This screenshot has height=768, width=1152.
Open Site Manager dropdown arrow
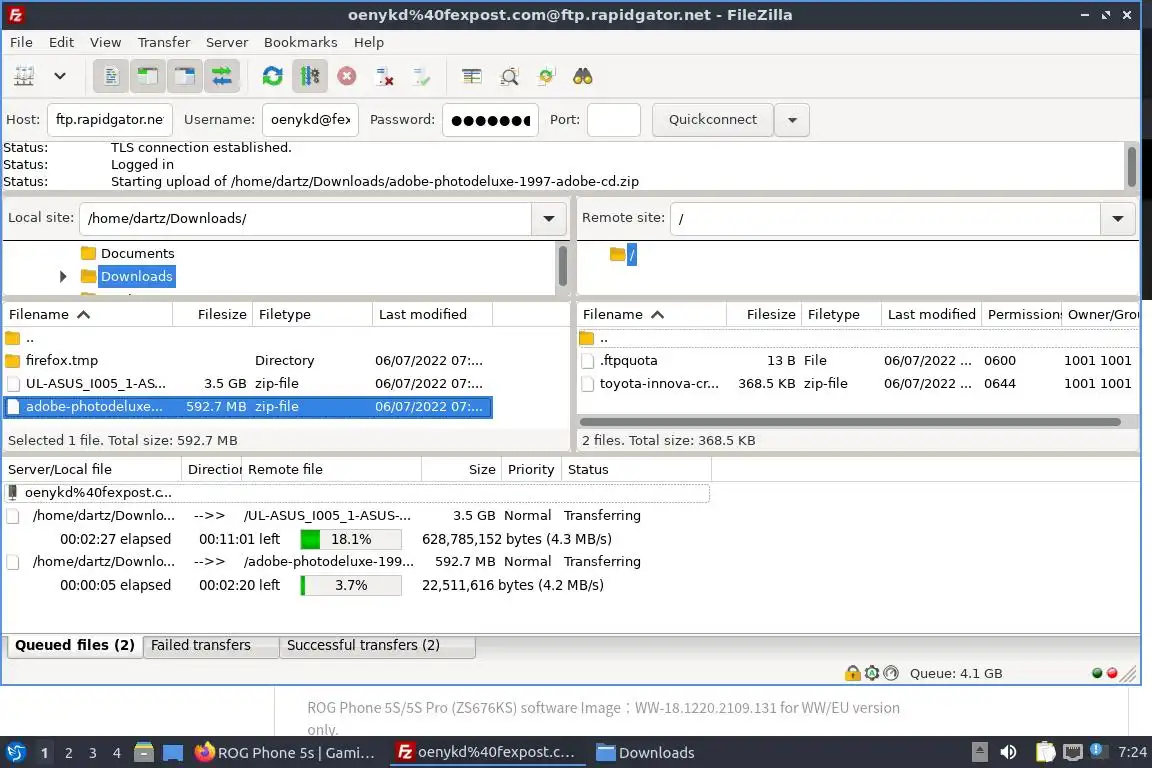tap(60, 76)
